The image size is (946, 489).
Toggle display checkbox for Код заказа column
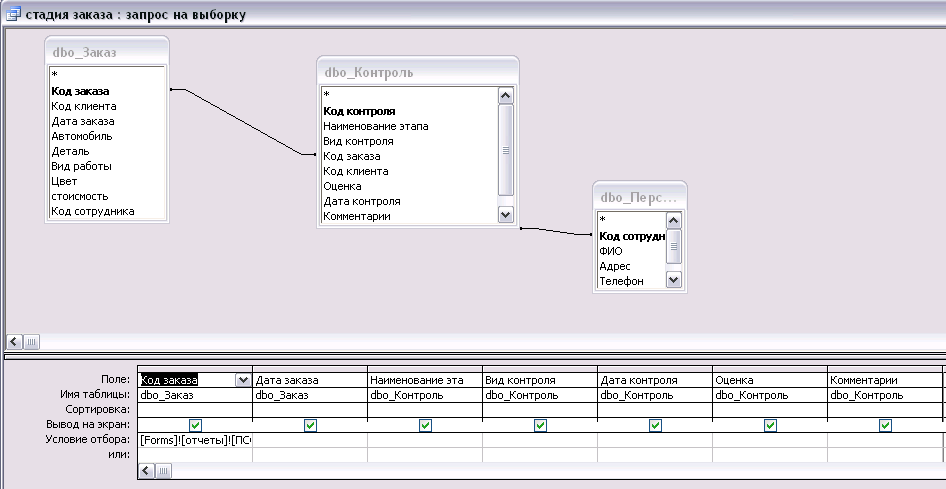195,425
